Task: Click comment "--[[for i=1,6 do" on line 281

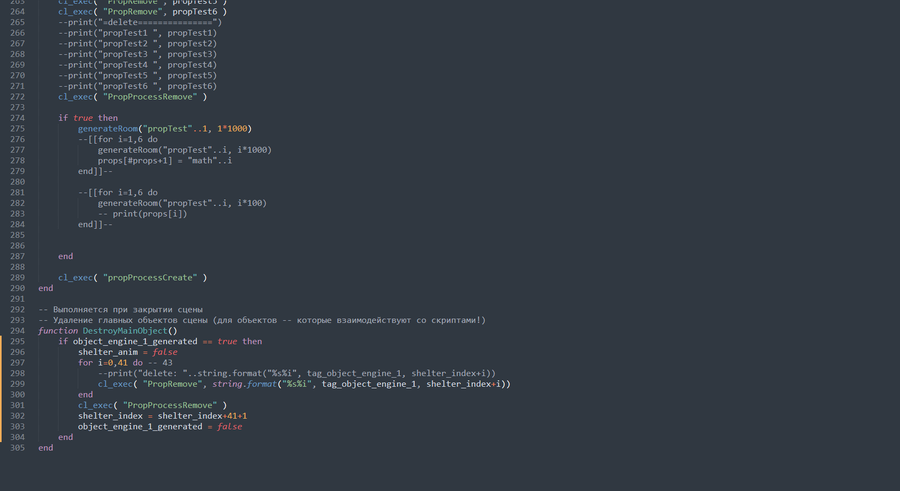Action: [118, 192]
